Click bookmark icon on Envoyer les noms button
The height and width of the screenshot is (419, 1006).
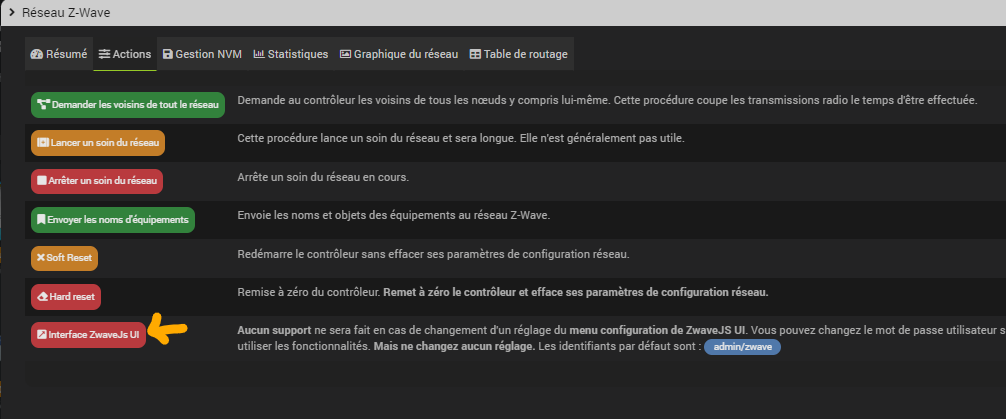41,219
